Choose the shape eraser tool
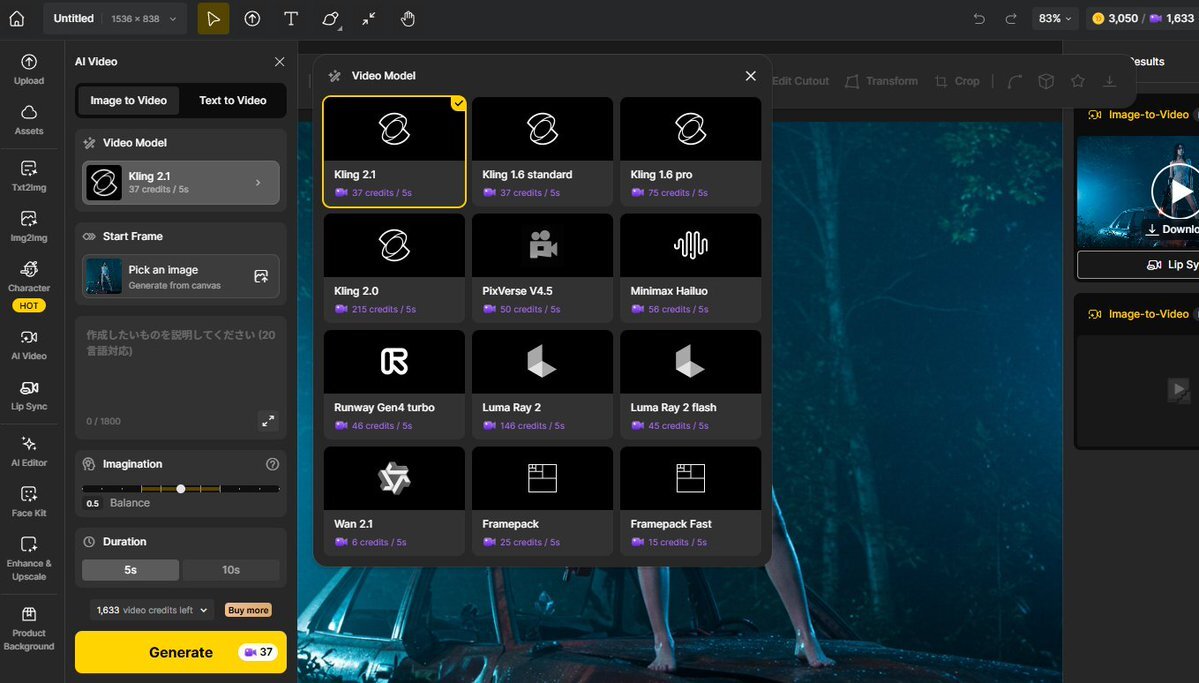 click(x=330, y=18)
